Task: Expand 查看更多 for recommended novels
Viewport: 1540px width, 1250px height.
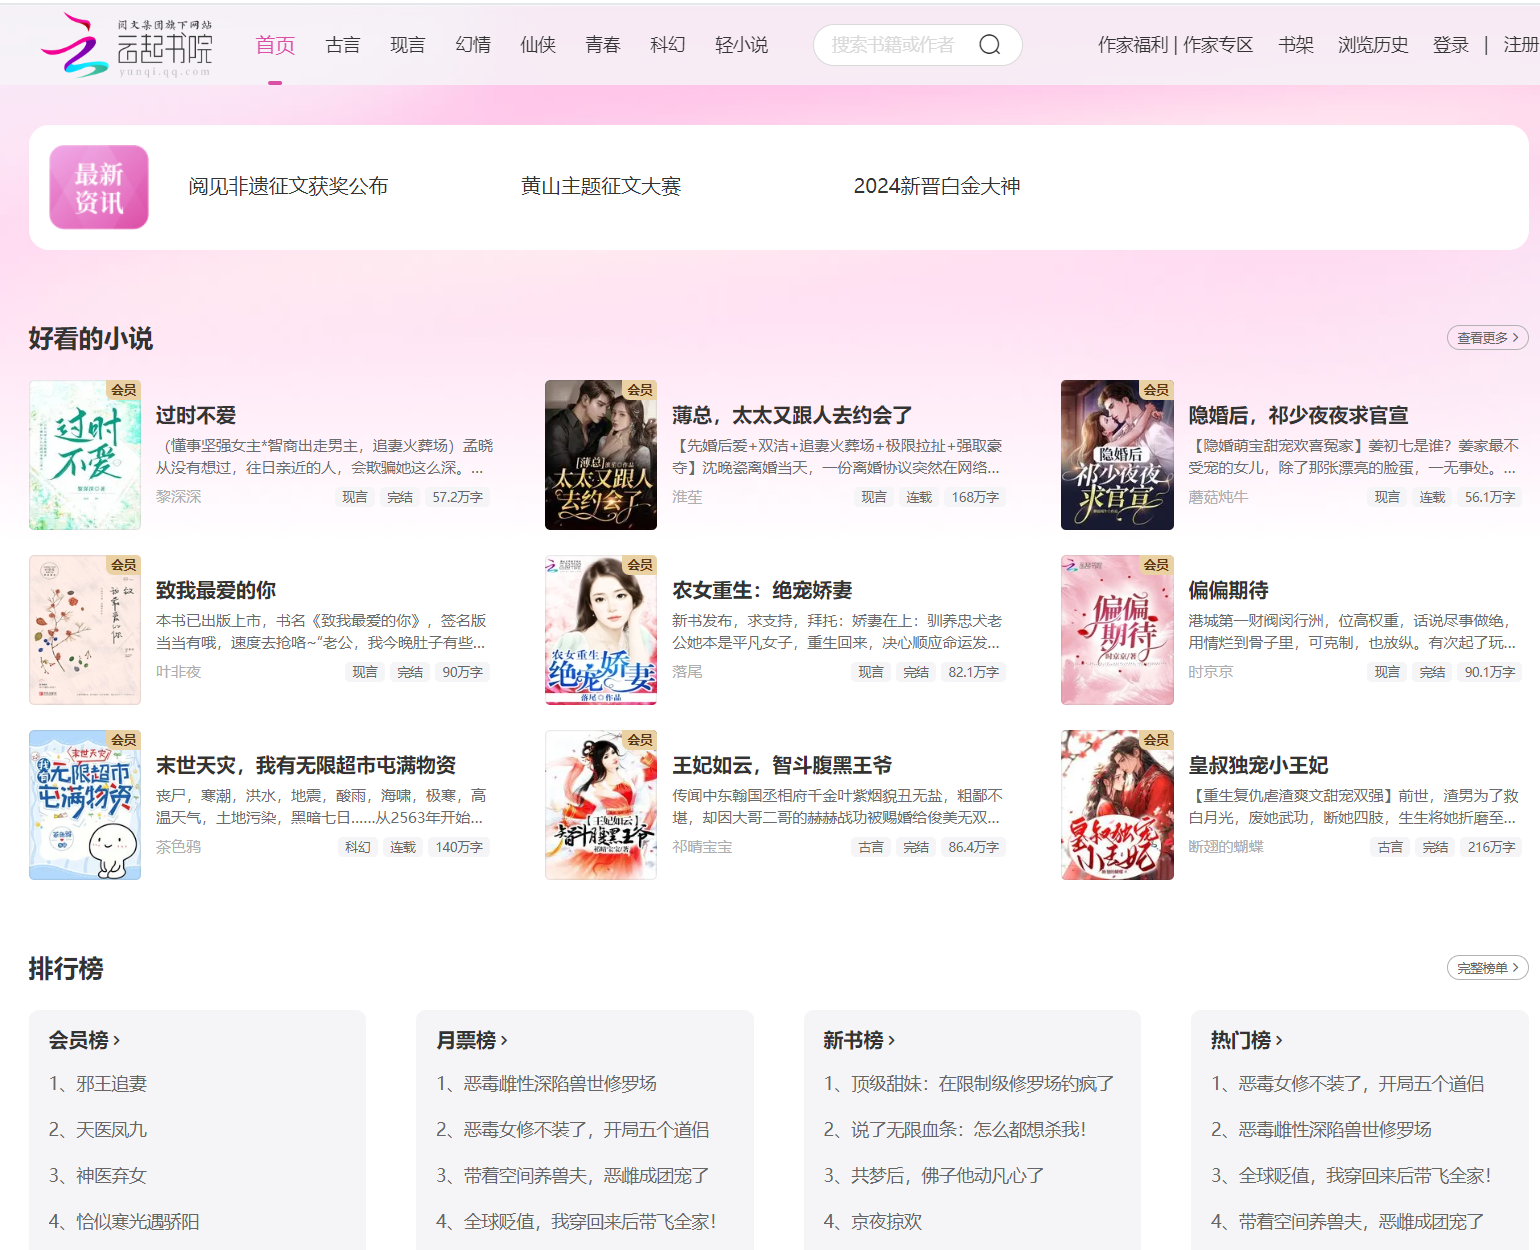Action: point(1487,338)
